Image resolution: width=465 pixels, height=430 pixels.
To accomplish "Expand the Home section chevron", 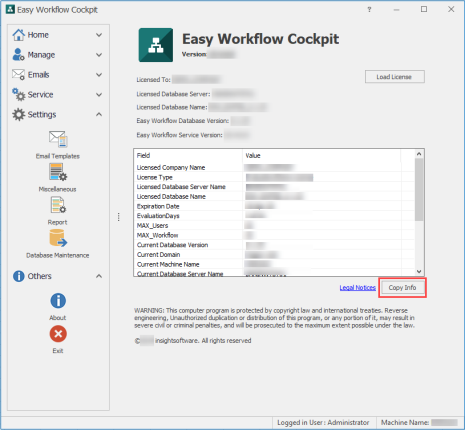I will pos(99,35).
